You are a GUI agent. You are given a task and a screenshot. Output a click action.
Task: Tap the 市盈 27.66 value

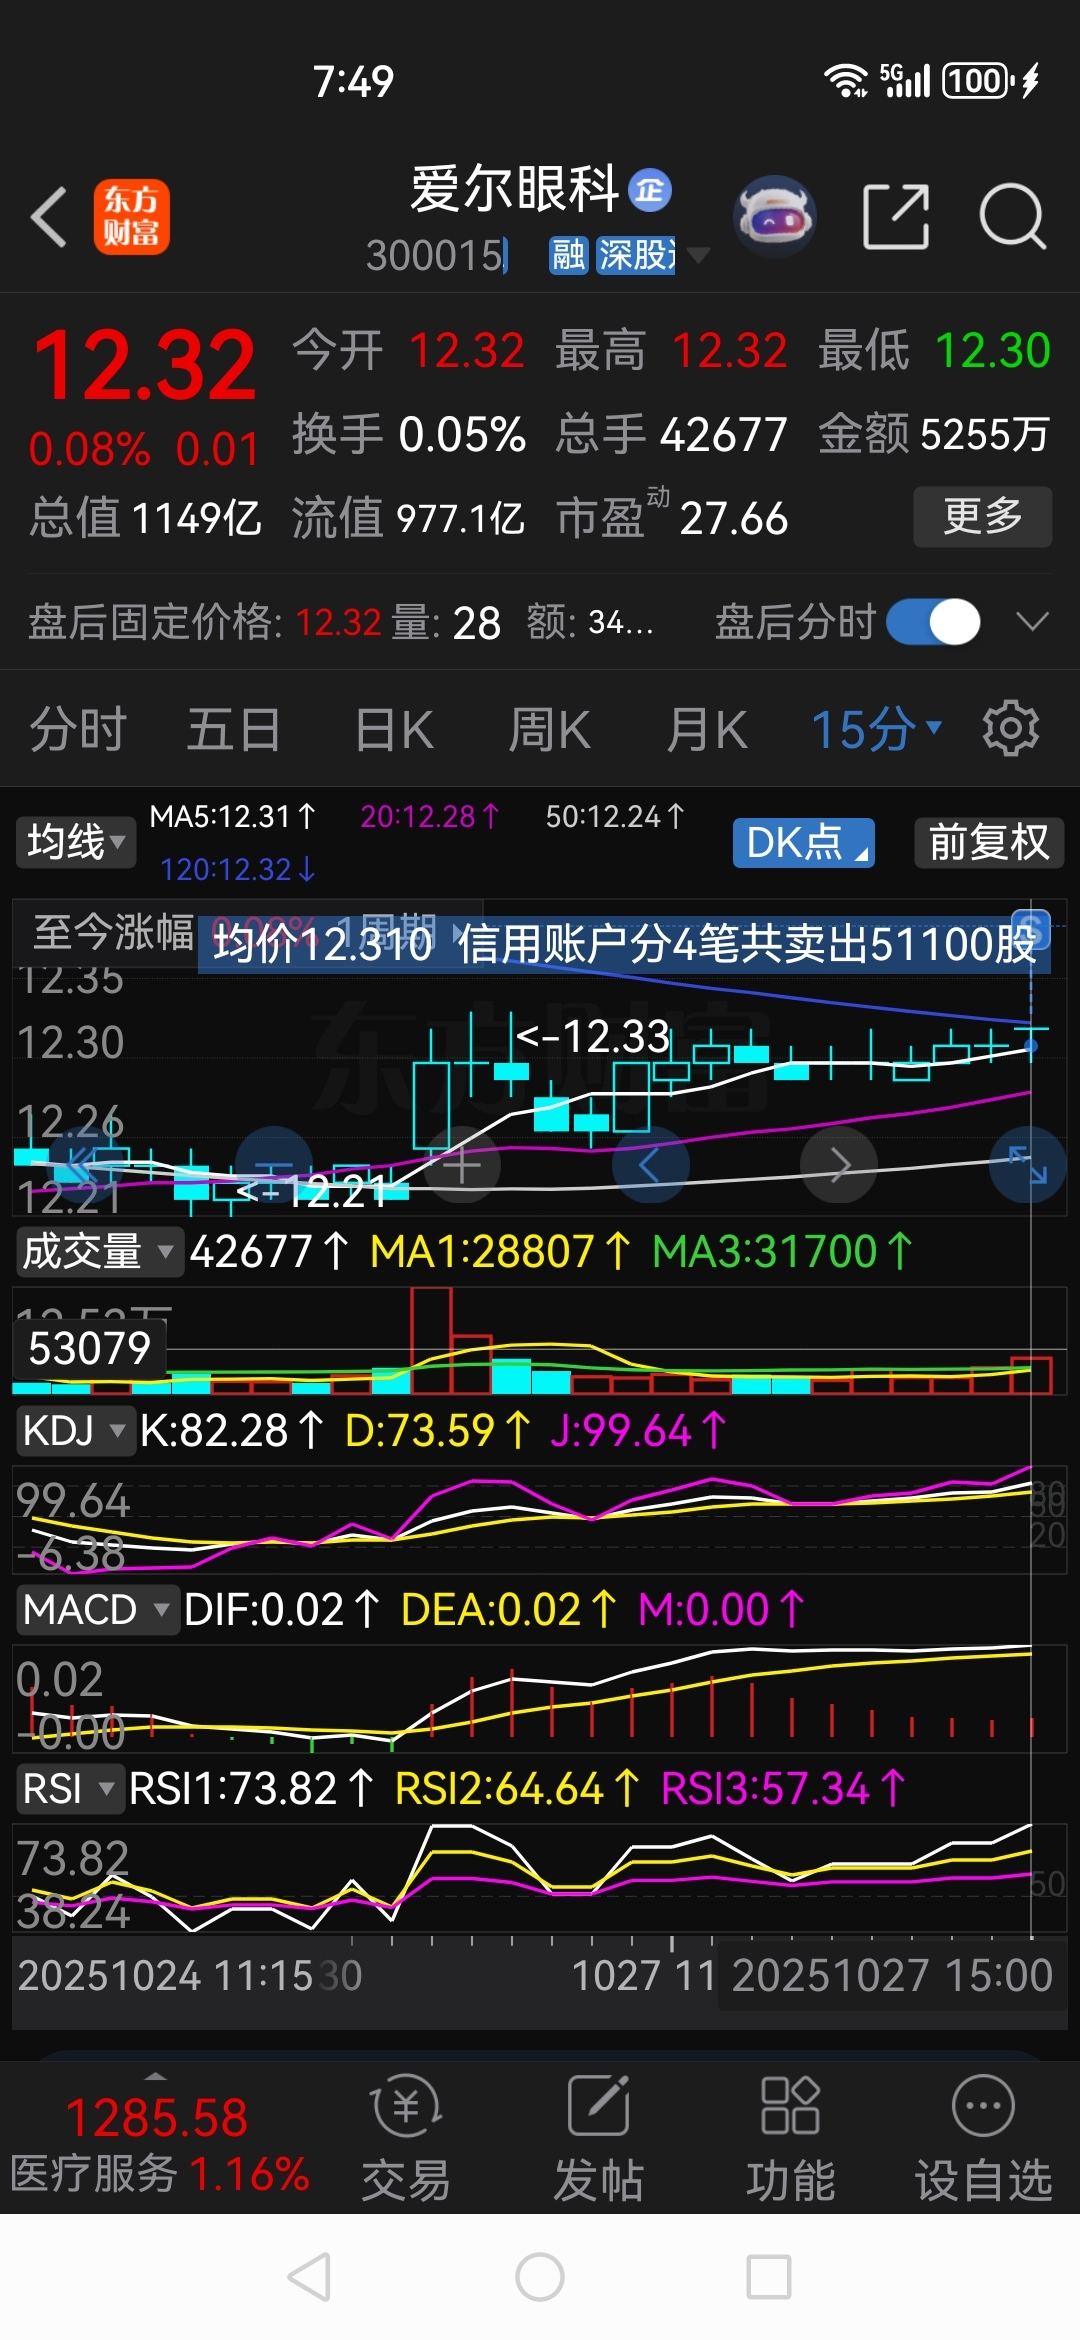pos(672,518)
